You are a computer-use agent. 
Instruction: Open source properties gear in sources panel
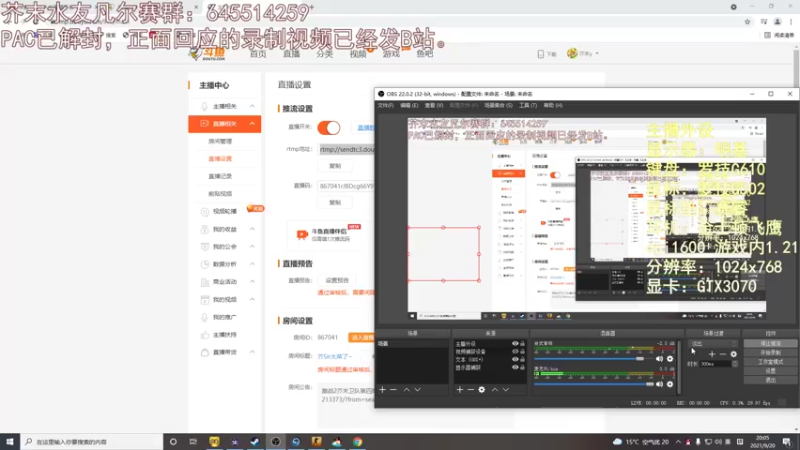(482, 390)
